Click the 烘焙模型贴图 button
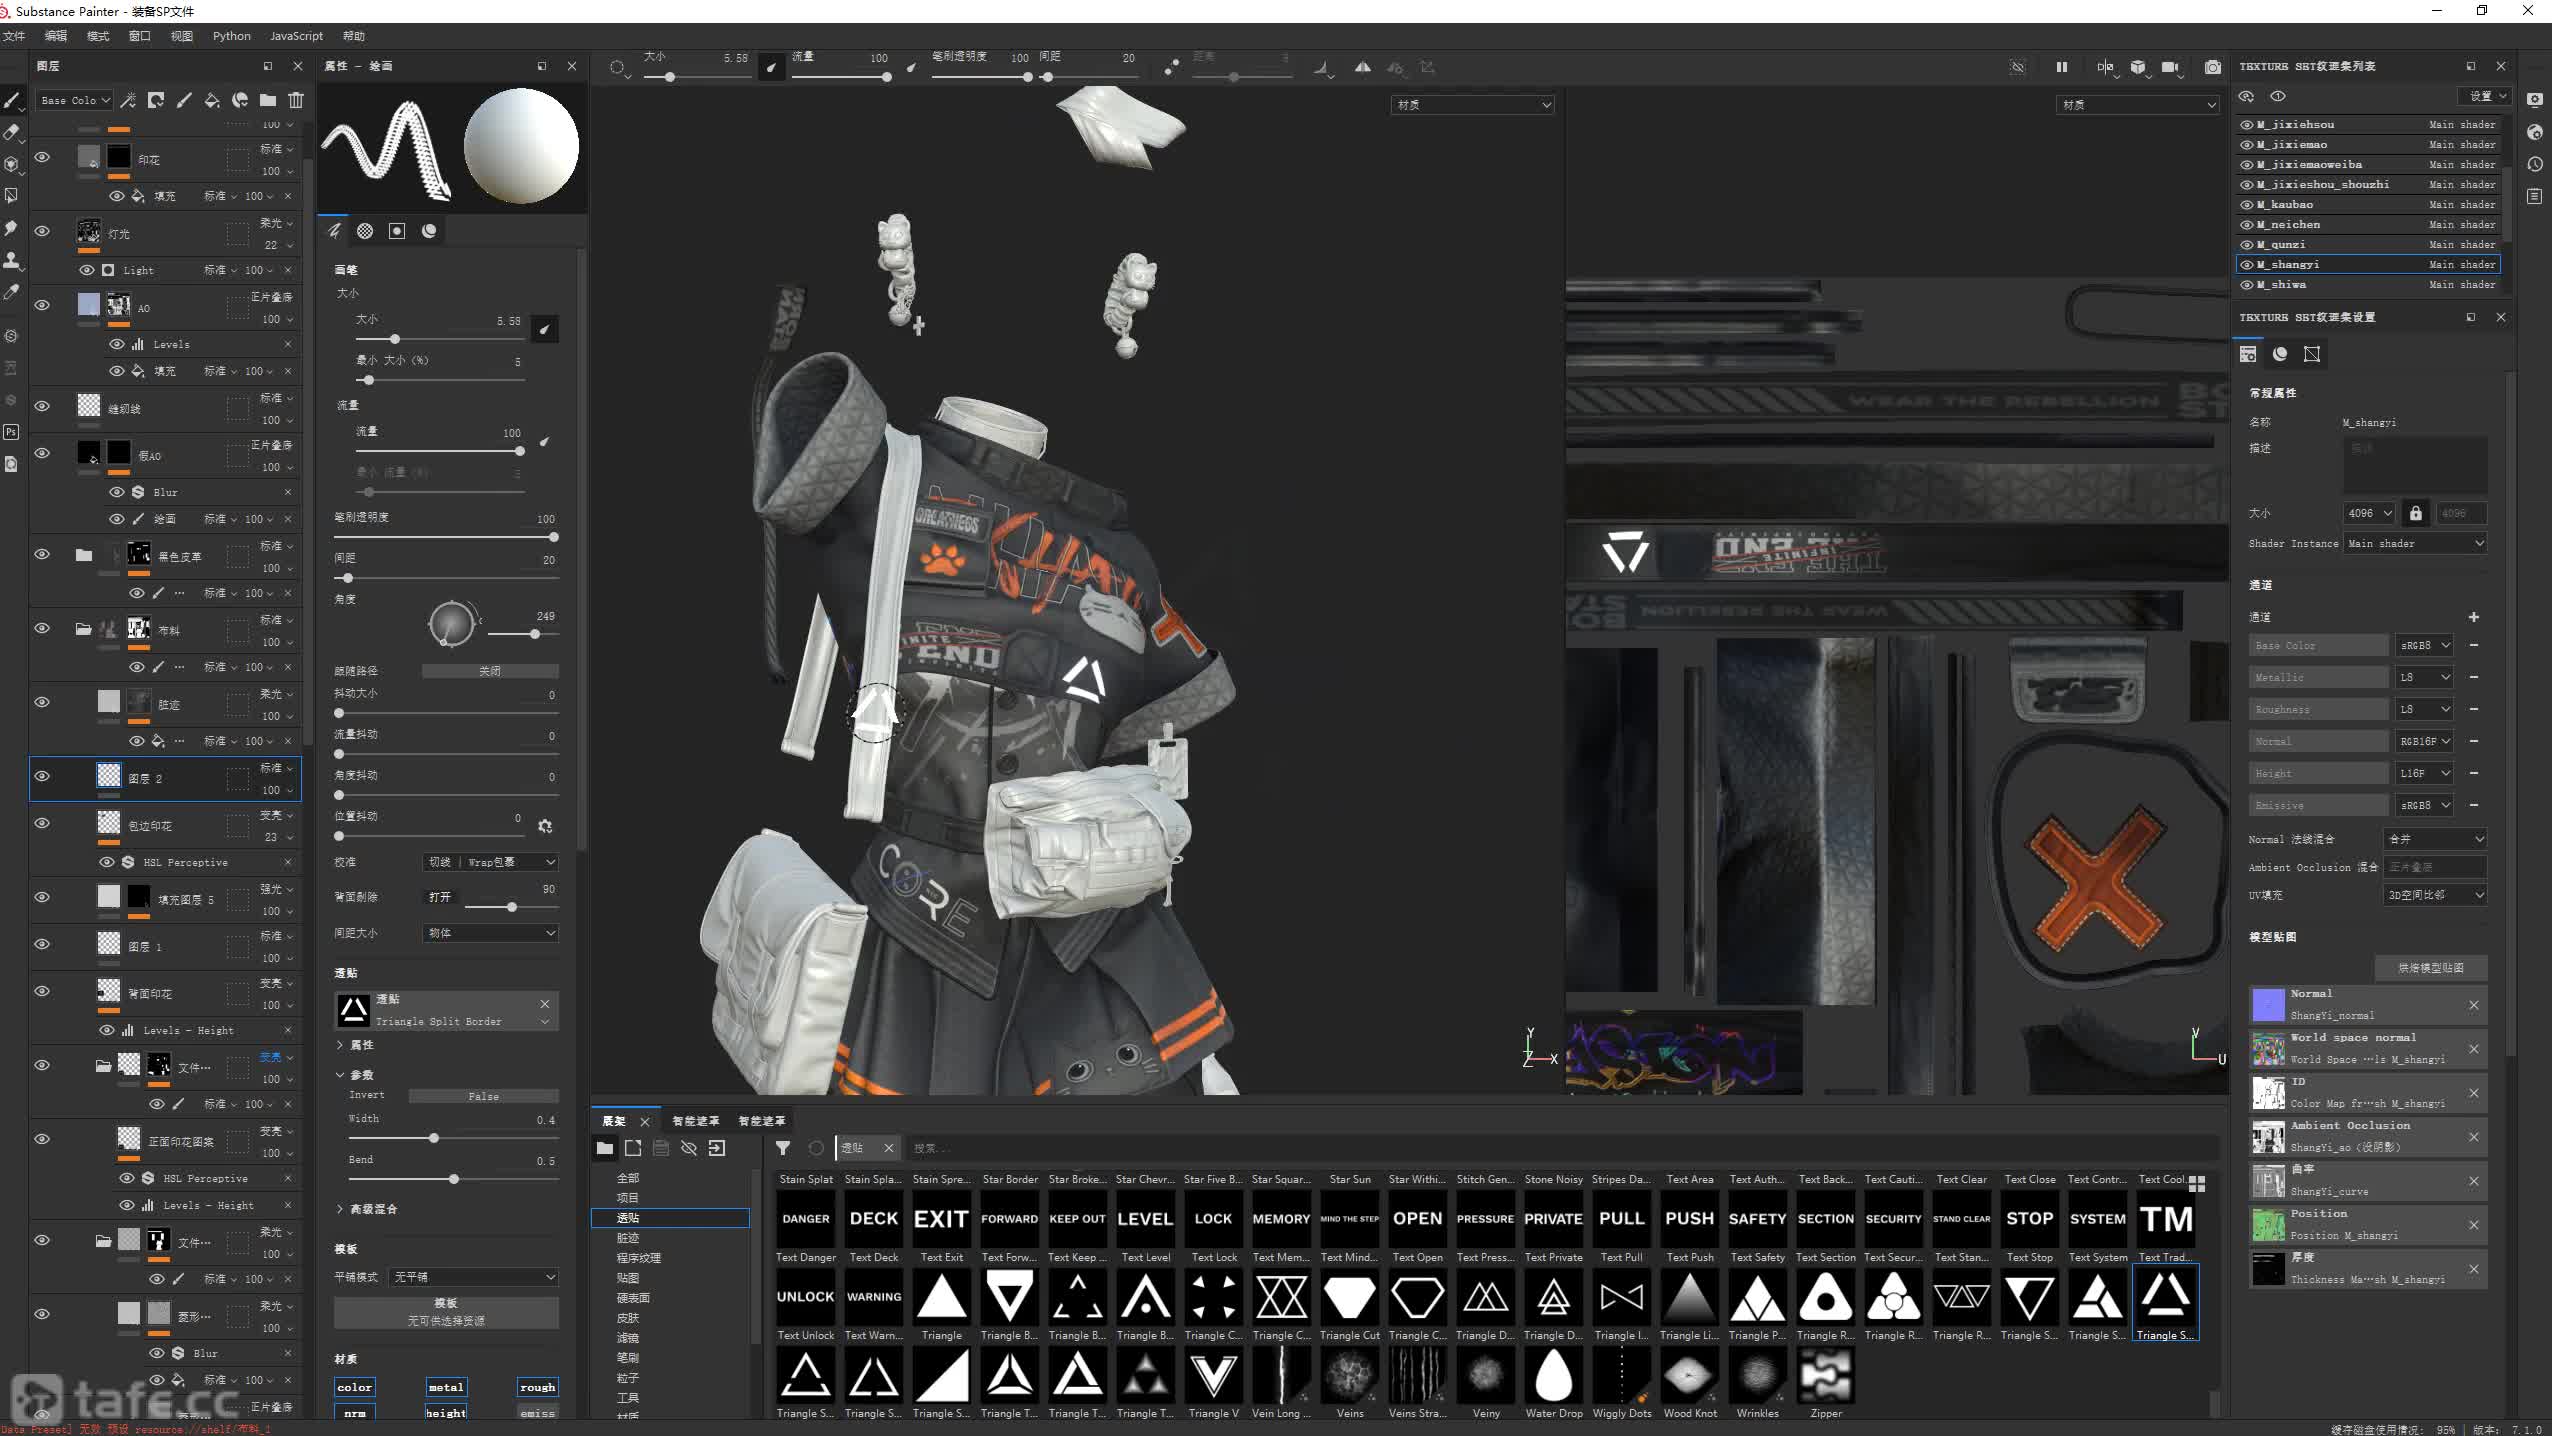The image size is (2552, 1436). click(2431, 968)
